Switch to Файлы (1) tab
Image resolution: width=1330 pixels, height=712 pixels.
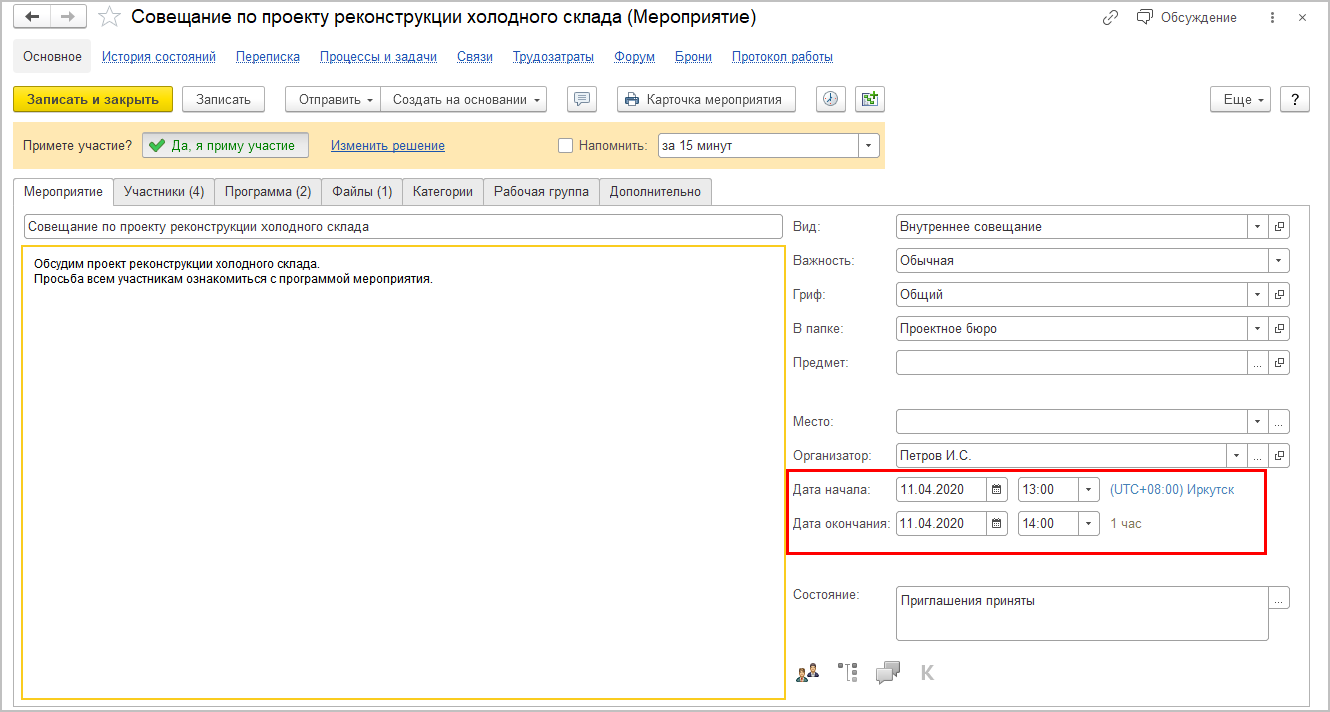pos(362,191)
